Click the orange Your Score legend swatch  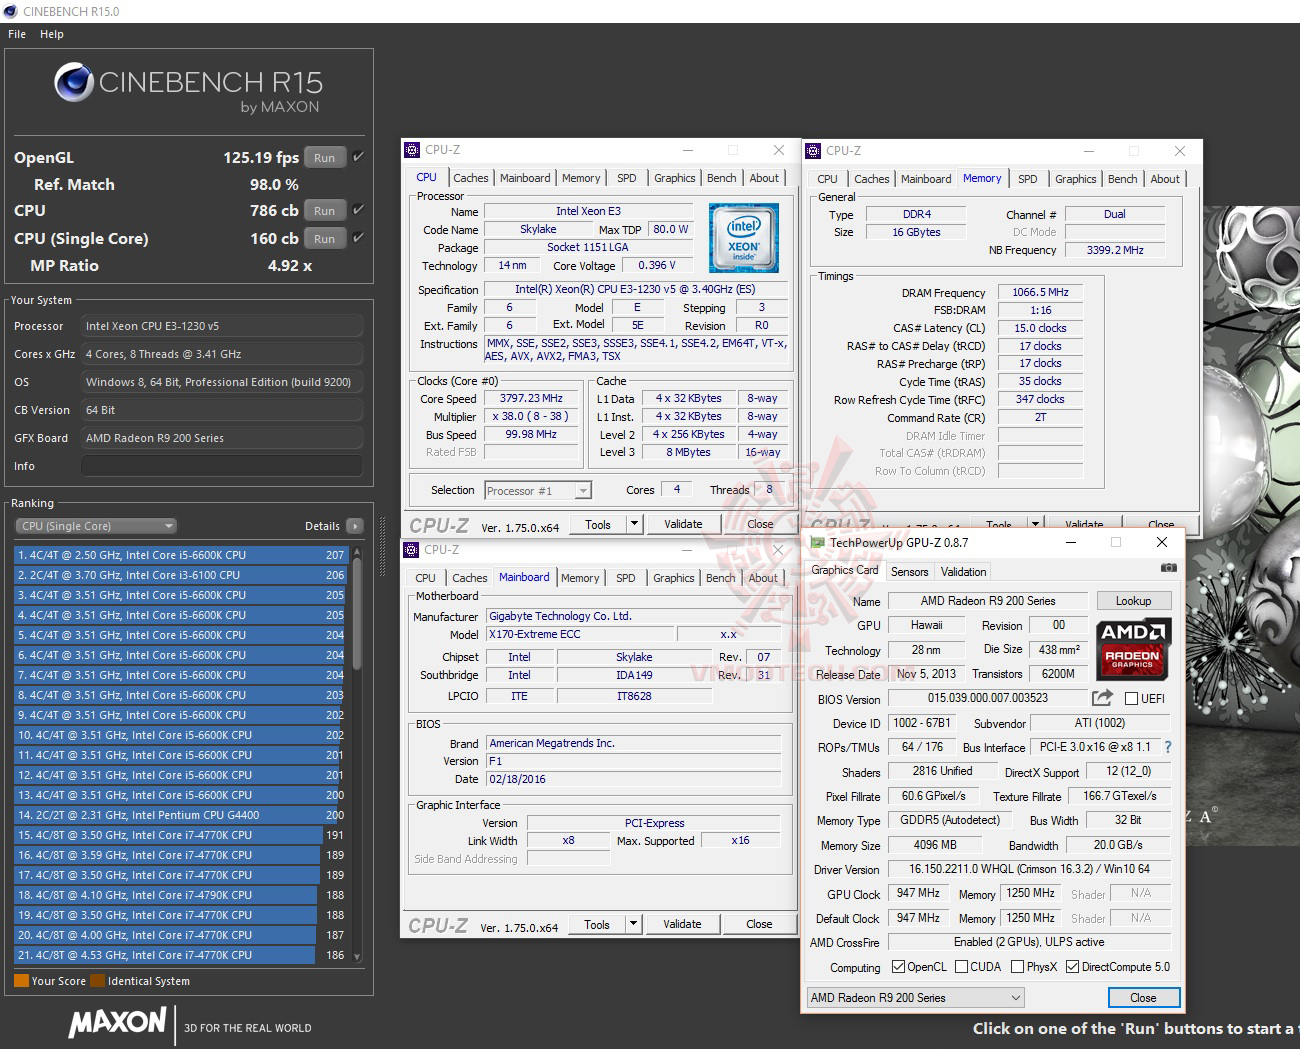21,981
